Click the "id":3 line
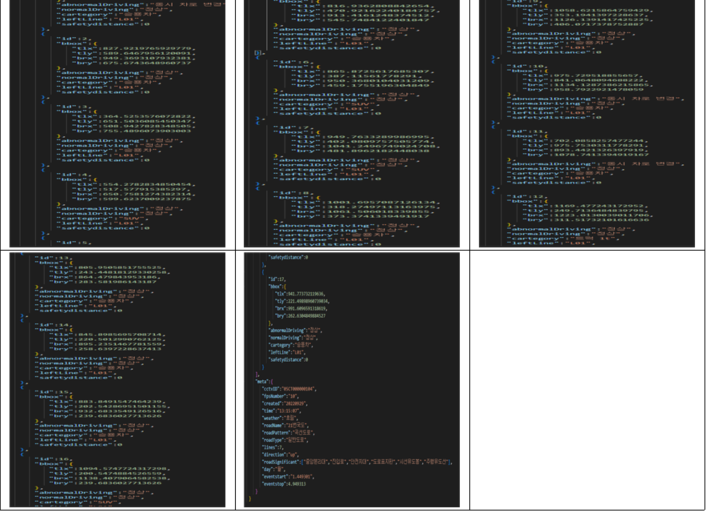This screenshot has height=512, width=710. click(74, 107)
